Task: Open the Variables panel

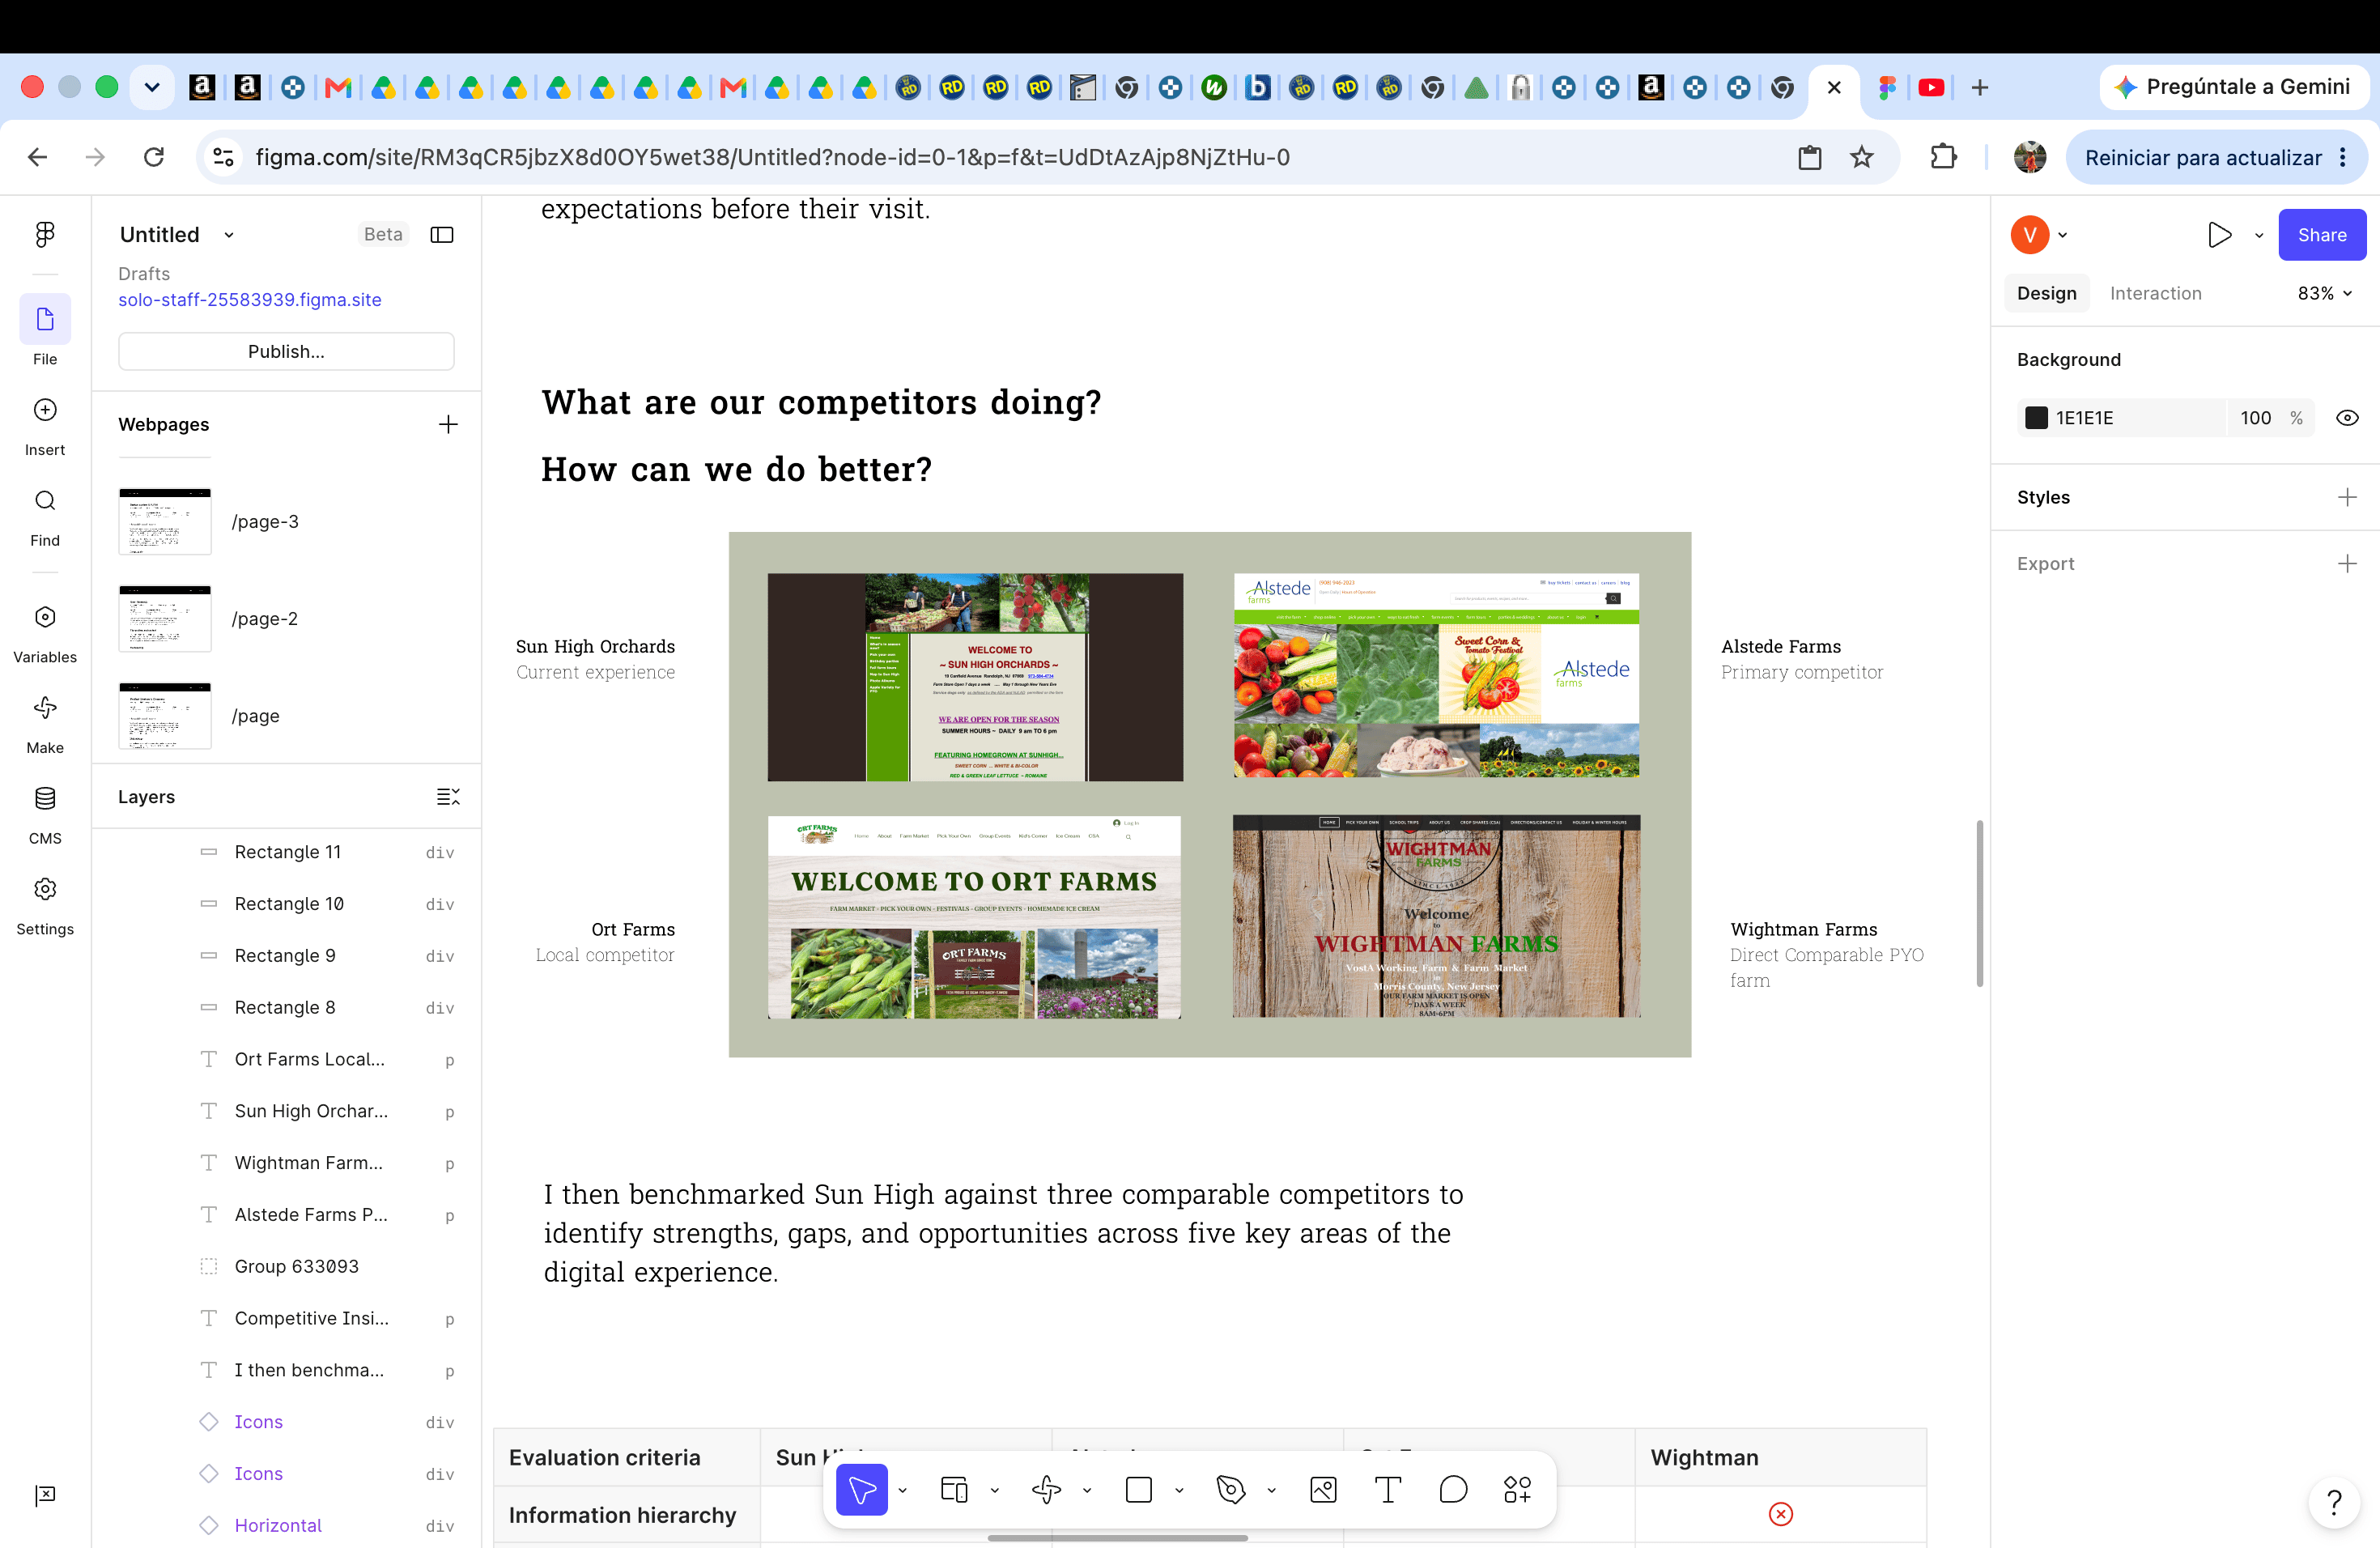Action: [45, 633]
